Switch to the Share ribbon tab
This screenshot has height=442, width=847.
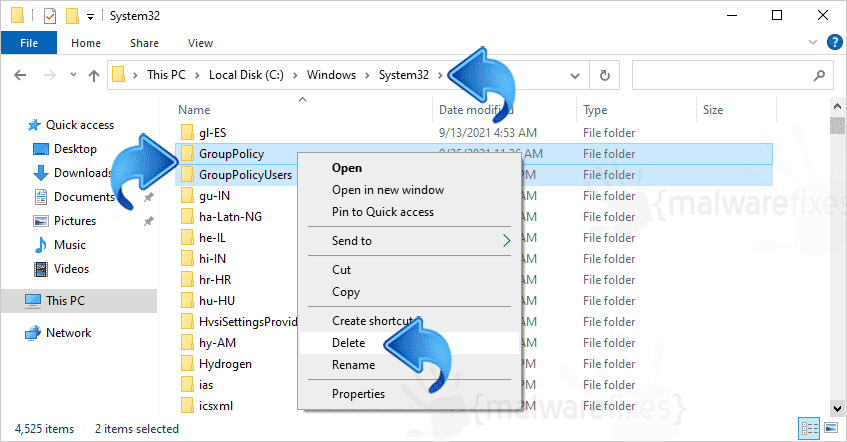[x=144, y=43]
